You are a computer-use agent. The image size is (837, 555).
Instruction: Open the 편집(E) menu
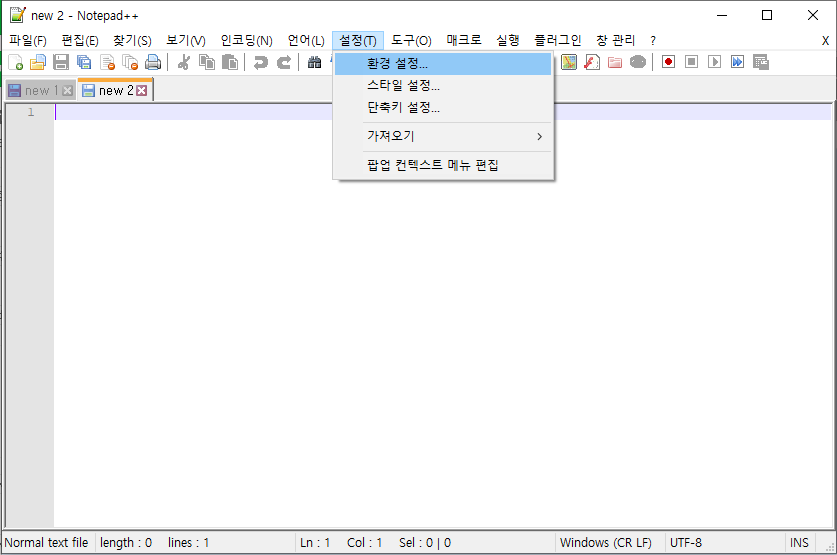[80, 41]
